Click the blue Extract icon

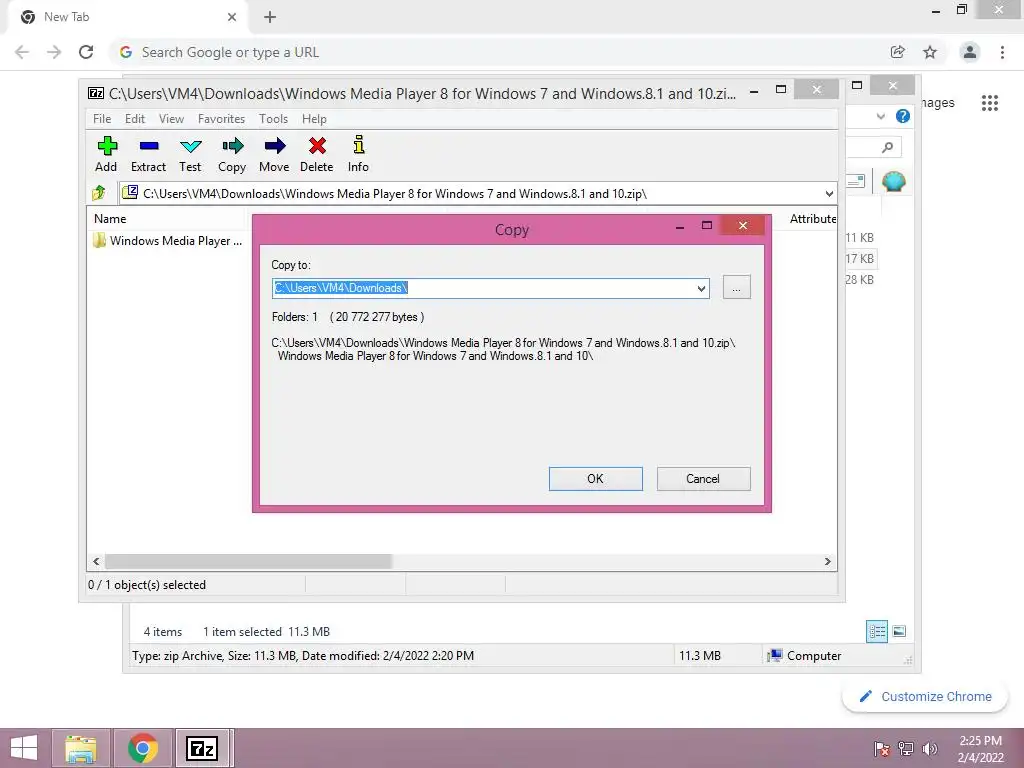[x=149, y=146]
